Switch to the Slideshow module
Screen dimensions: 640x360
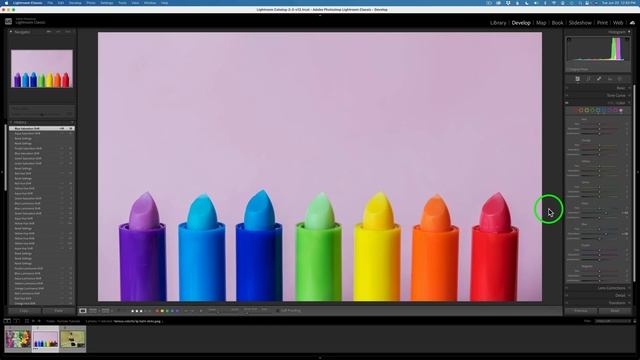click(580, 23)
